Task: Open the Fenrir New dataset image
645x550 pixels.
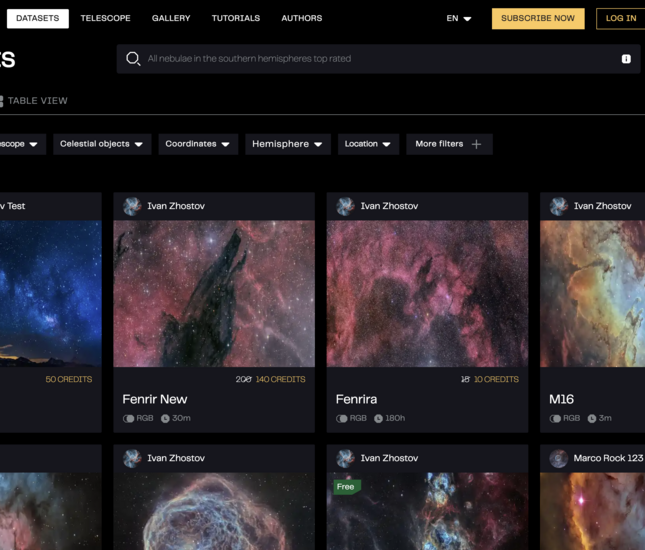Action: point(214,293)
